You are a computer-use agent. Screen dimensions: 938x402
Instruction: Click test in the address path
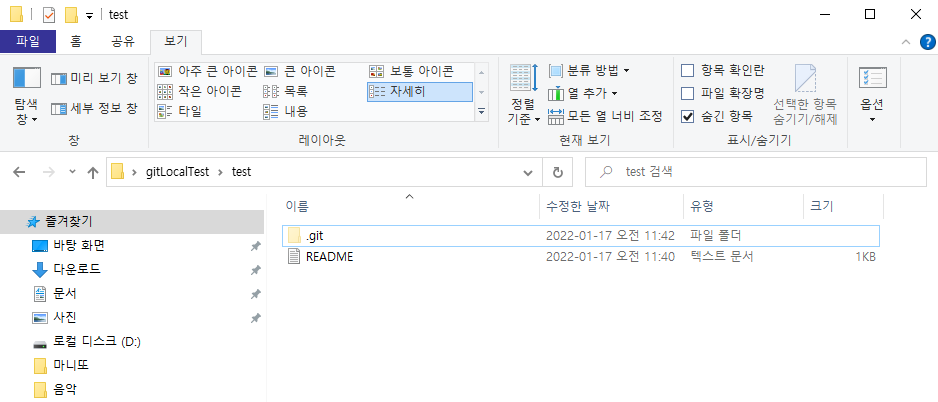[241, 172]
